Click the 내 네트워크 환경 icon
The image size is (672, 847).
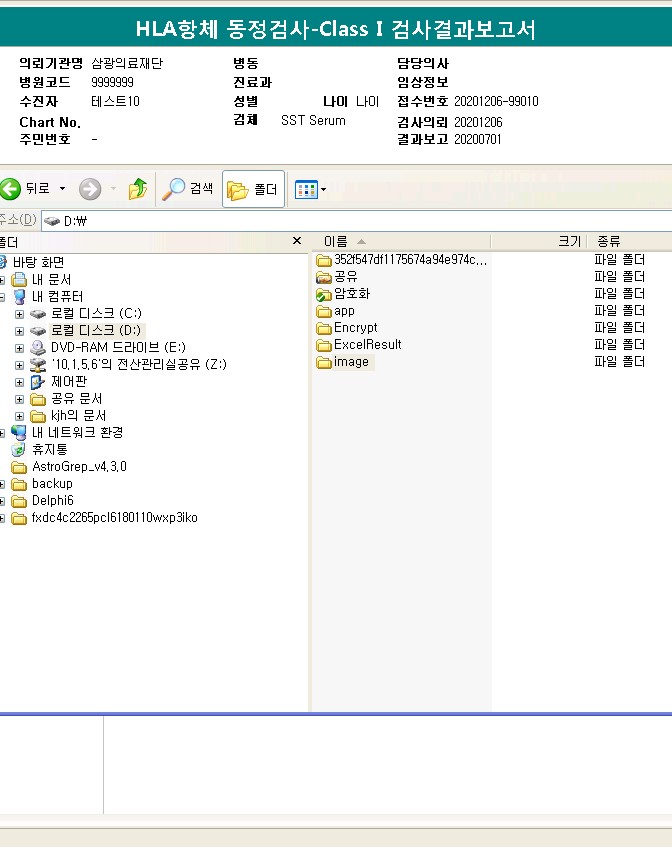(x=19, y=433)
